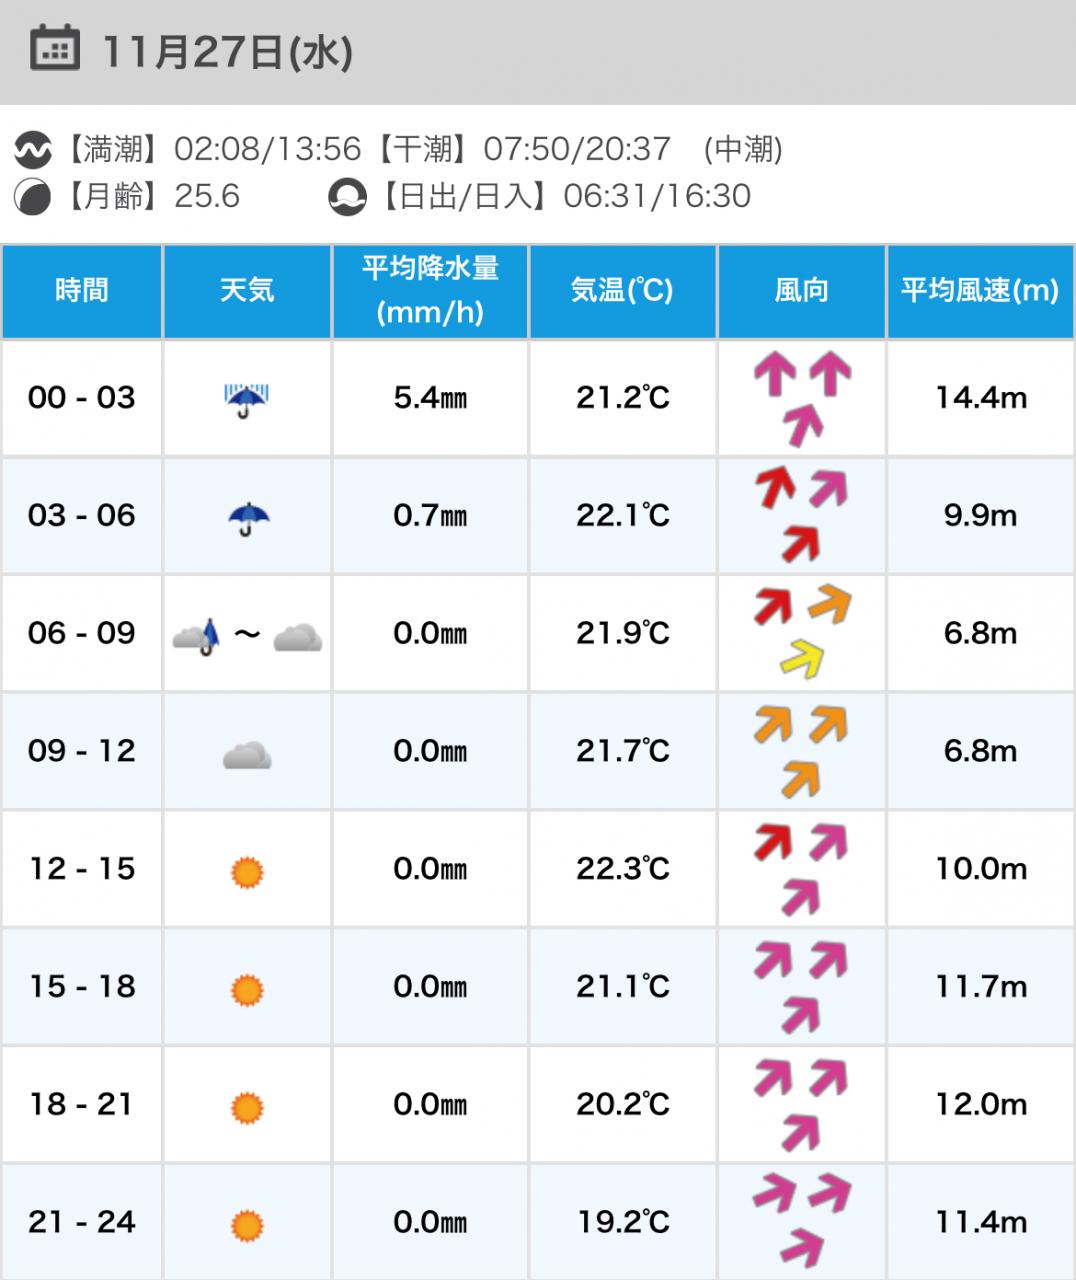Click the sun icon for 21 - 24
The image size is (1076, 1280).
247,1225
